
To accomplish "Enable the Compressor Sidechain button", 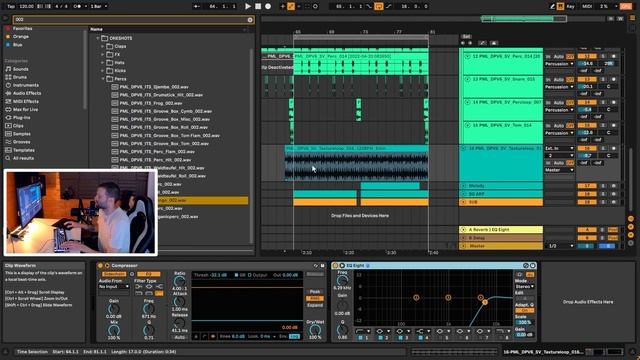I will (x=114, y=274).
